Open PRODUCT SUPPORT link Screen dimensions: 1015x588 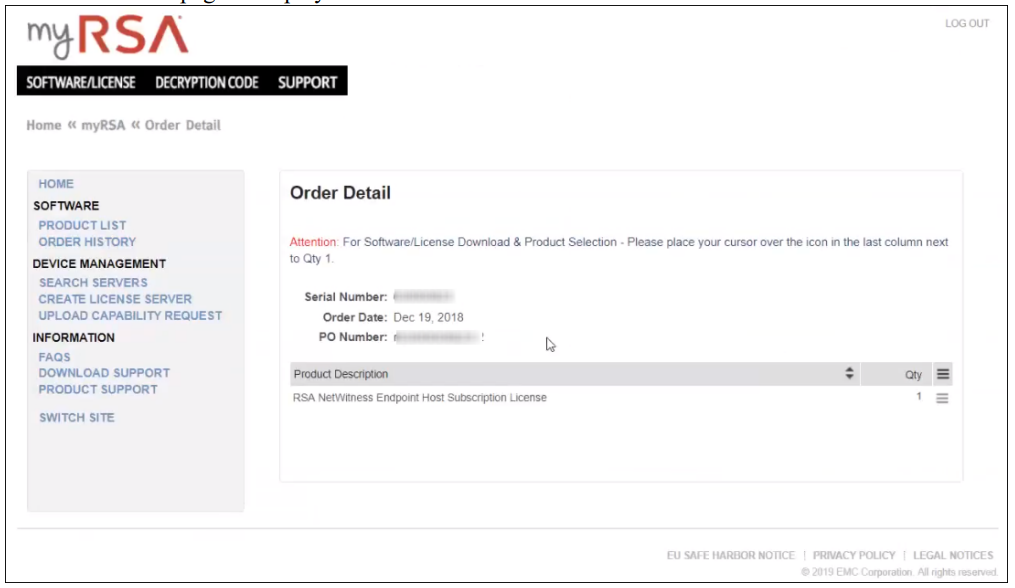(98, 389)
